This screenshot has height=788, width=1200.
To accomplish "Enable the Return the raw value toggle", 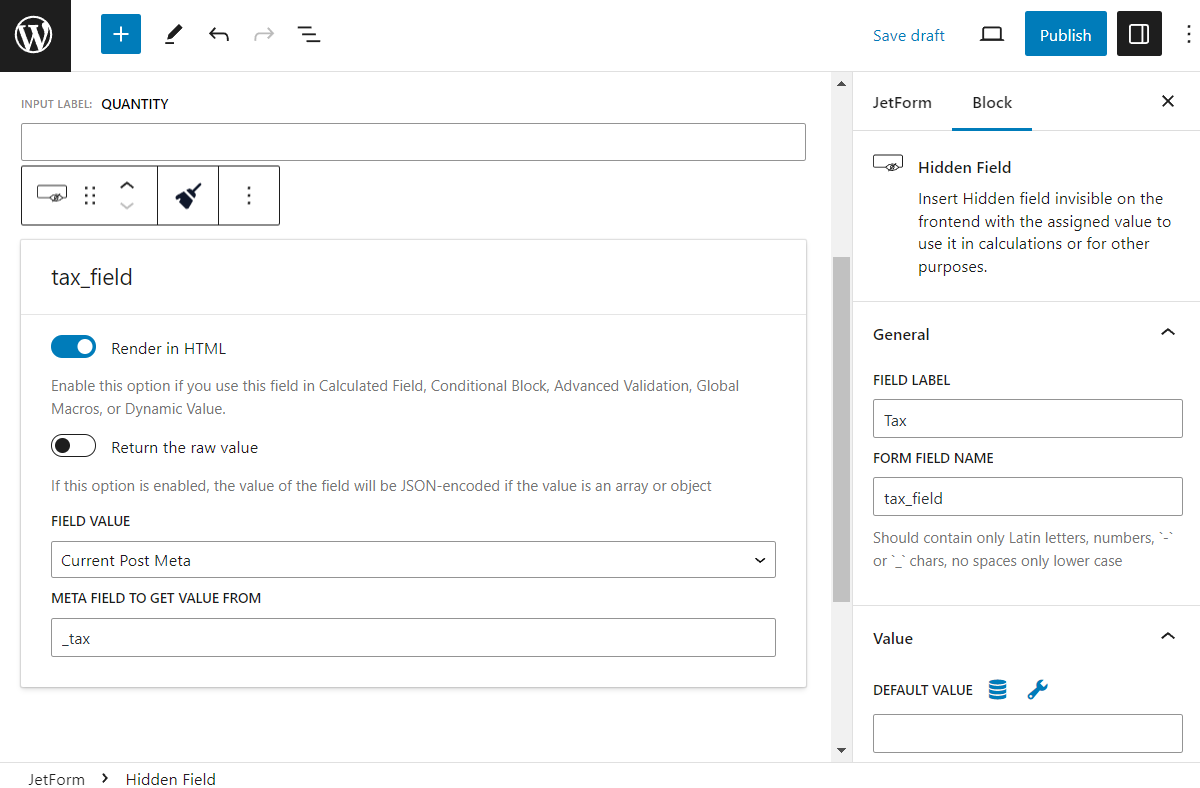I will pos(73,445).
